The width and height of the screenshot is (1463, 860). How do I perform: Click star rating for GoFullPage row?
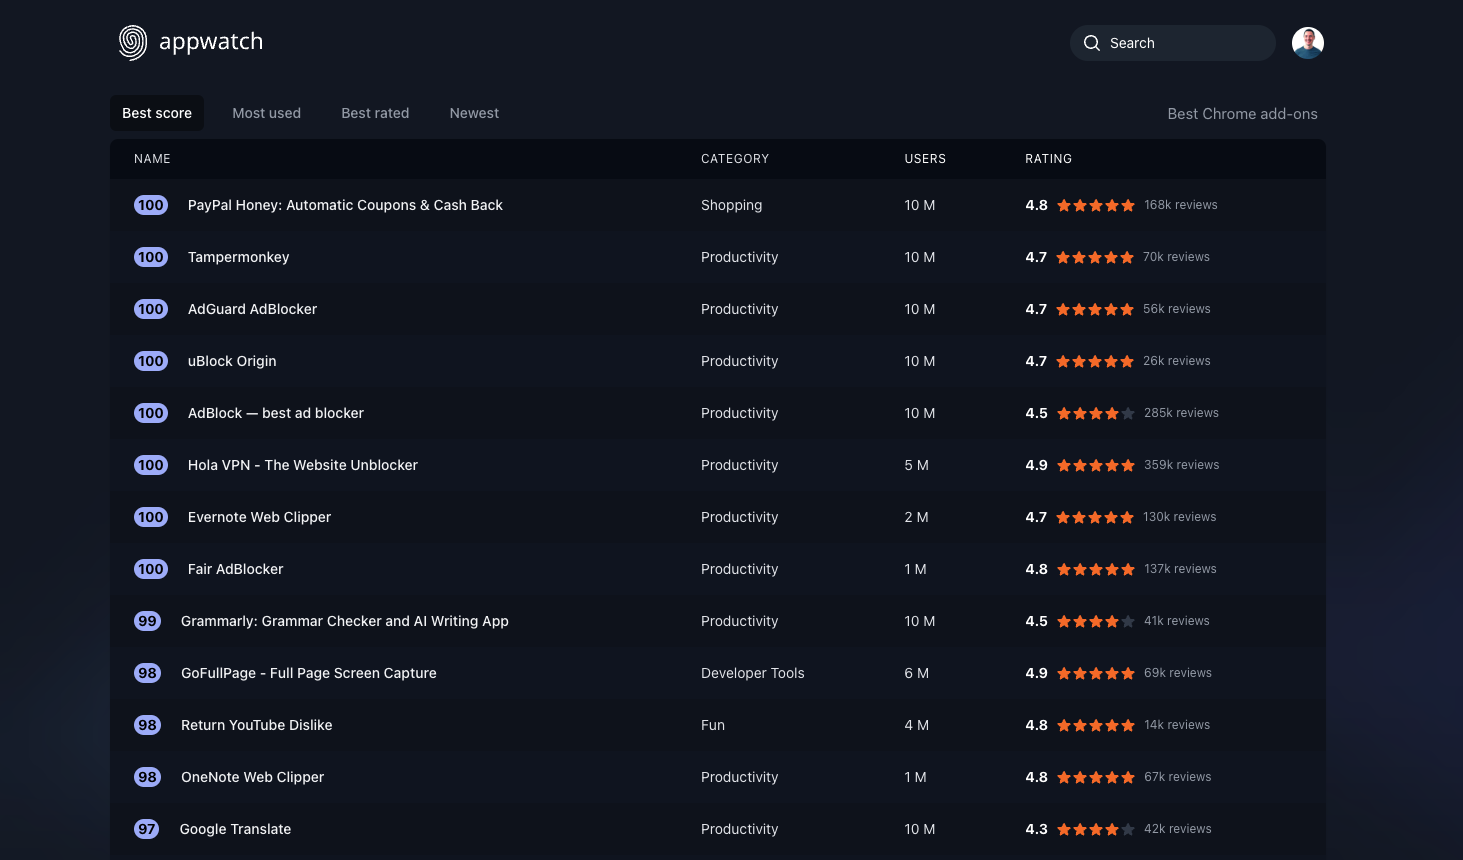click(x=1096, y=673)
